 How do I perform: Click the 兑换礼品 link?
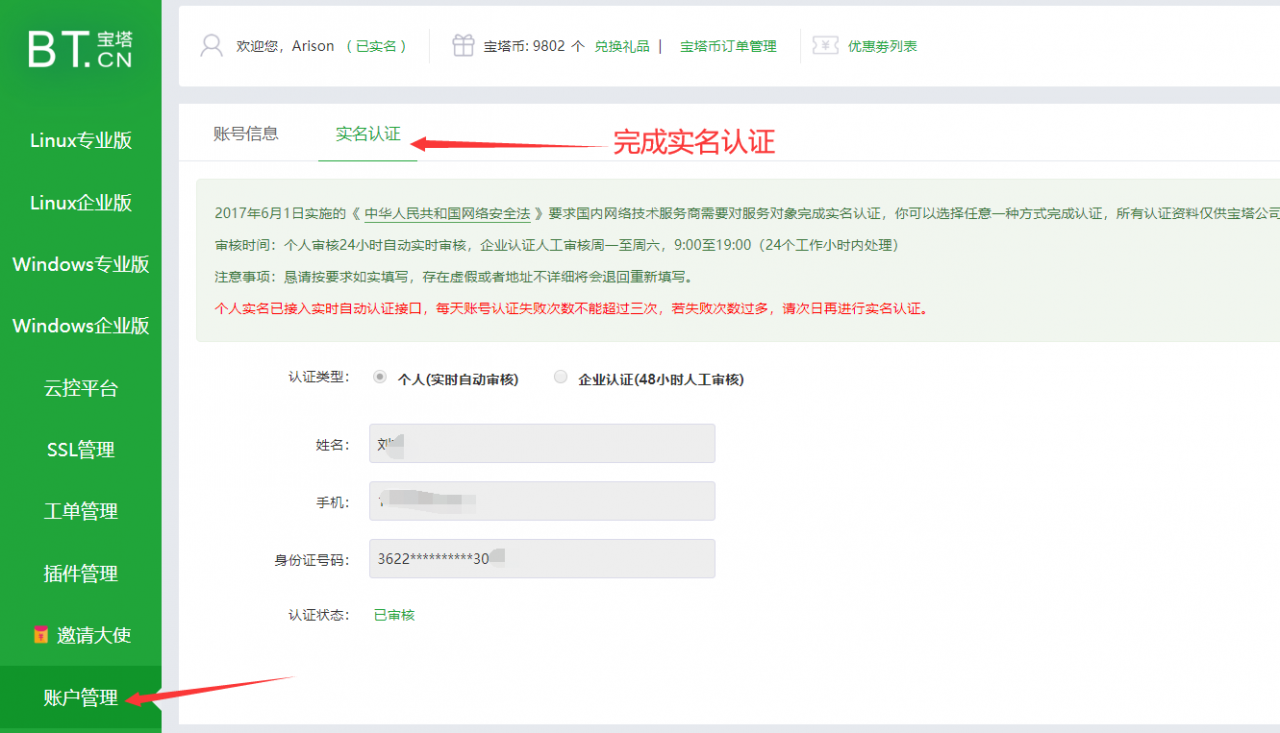coord(622,46)
